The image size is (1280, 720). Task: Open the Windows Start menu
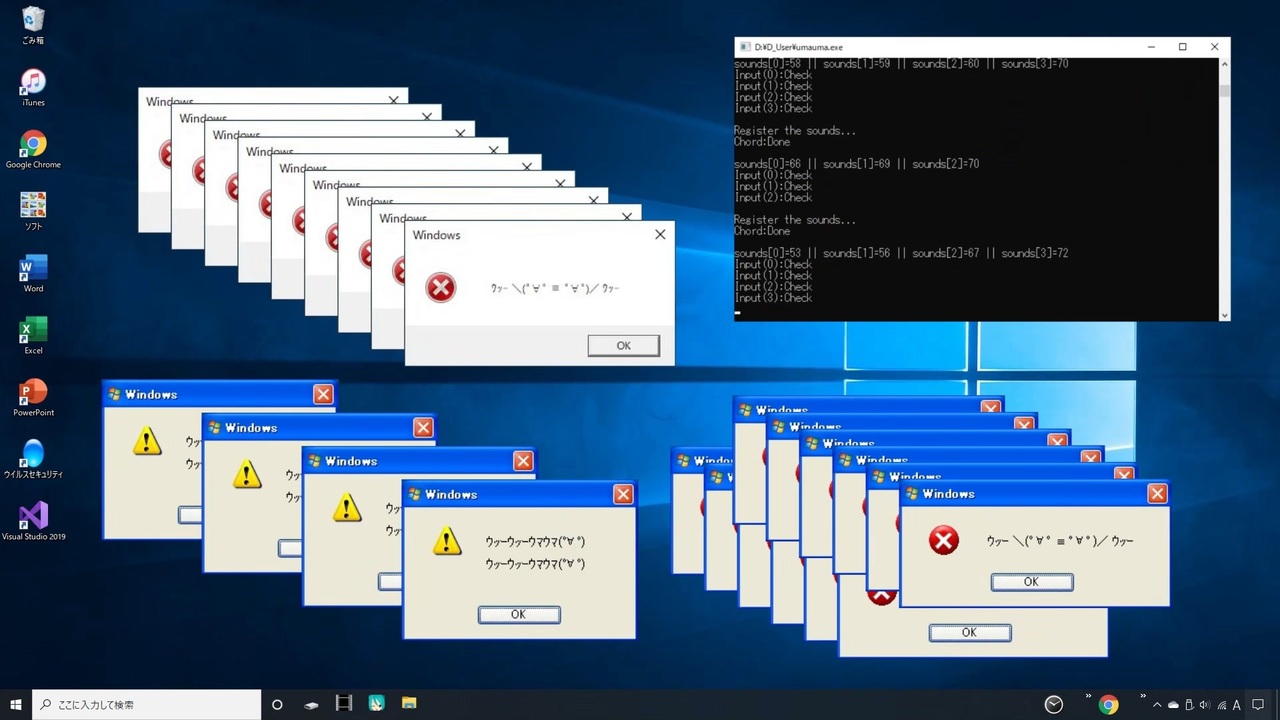tap(16, 705)
